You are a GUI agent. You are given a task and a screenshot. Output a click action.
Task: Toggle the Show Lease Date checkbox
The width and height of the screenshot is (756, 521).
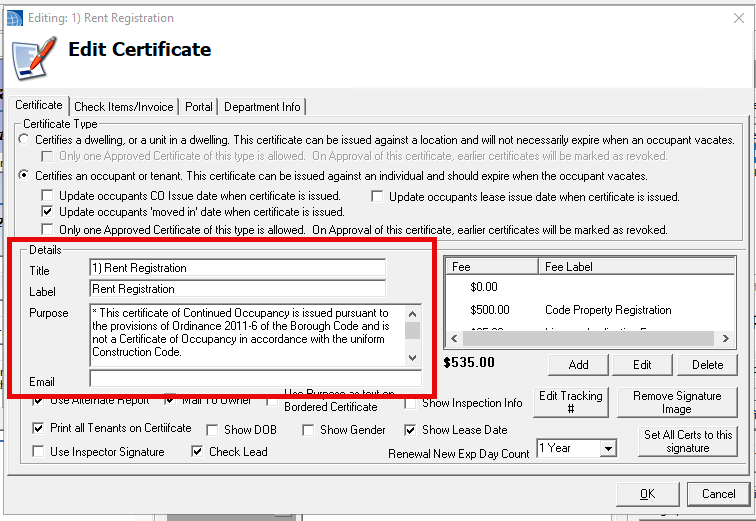tap(411, 430)
